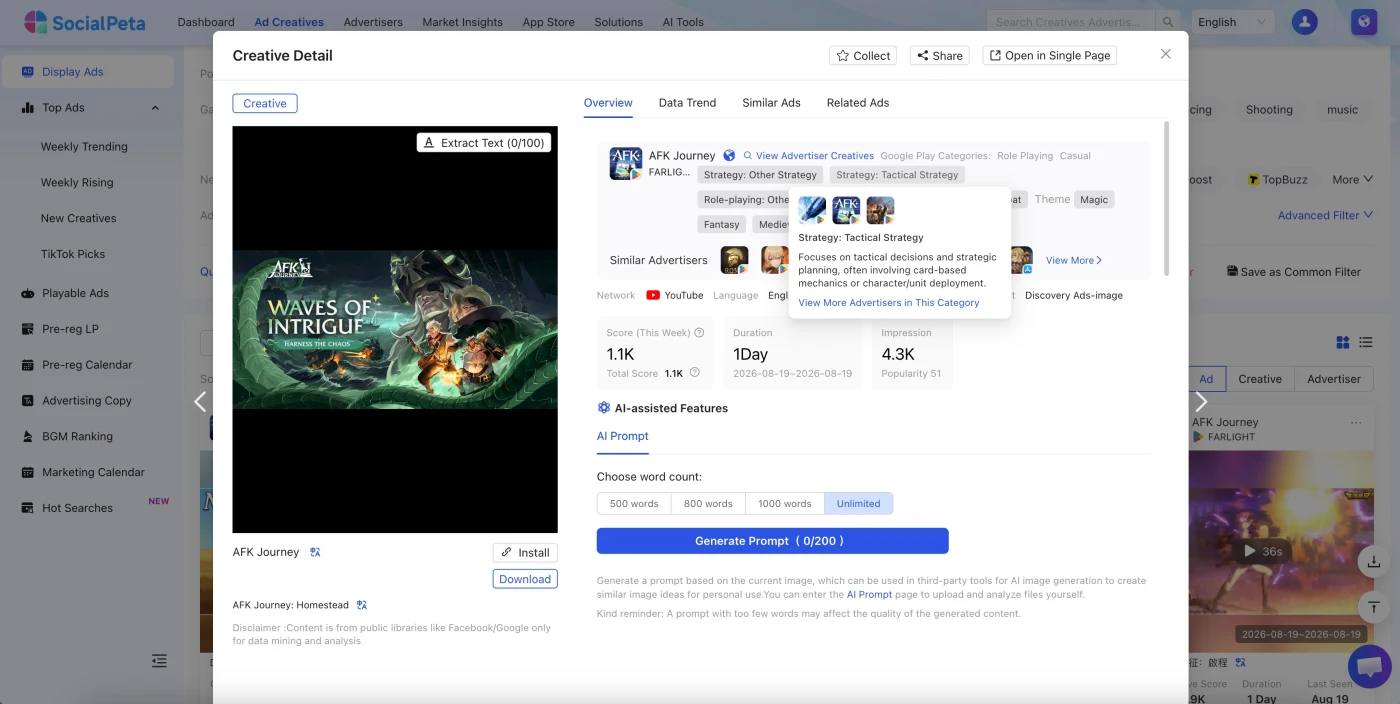The image size is (1400, 704).
Task: Click the SocialPeta logo
Action: 84,22
